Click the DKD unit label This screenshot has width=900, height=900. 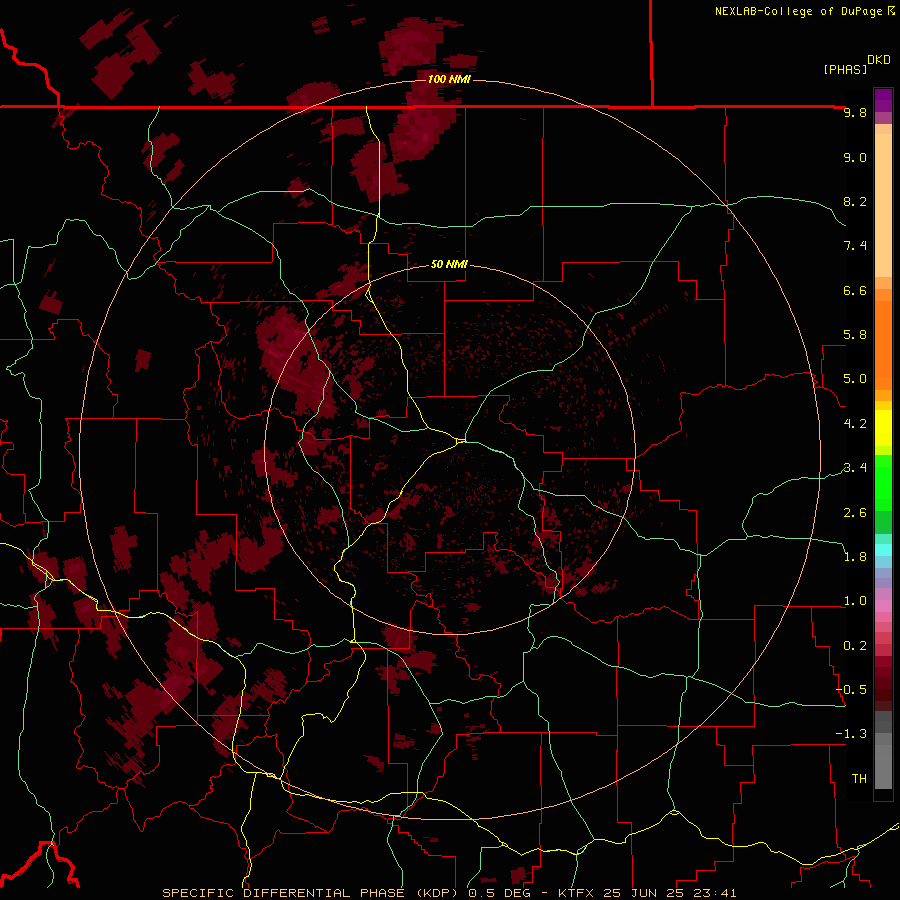[878, 60]
